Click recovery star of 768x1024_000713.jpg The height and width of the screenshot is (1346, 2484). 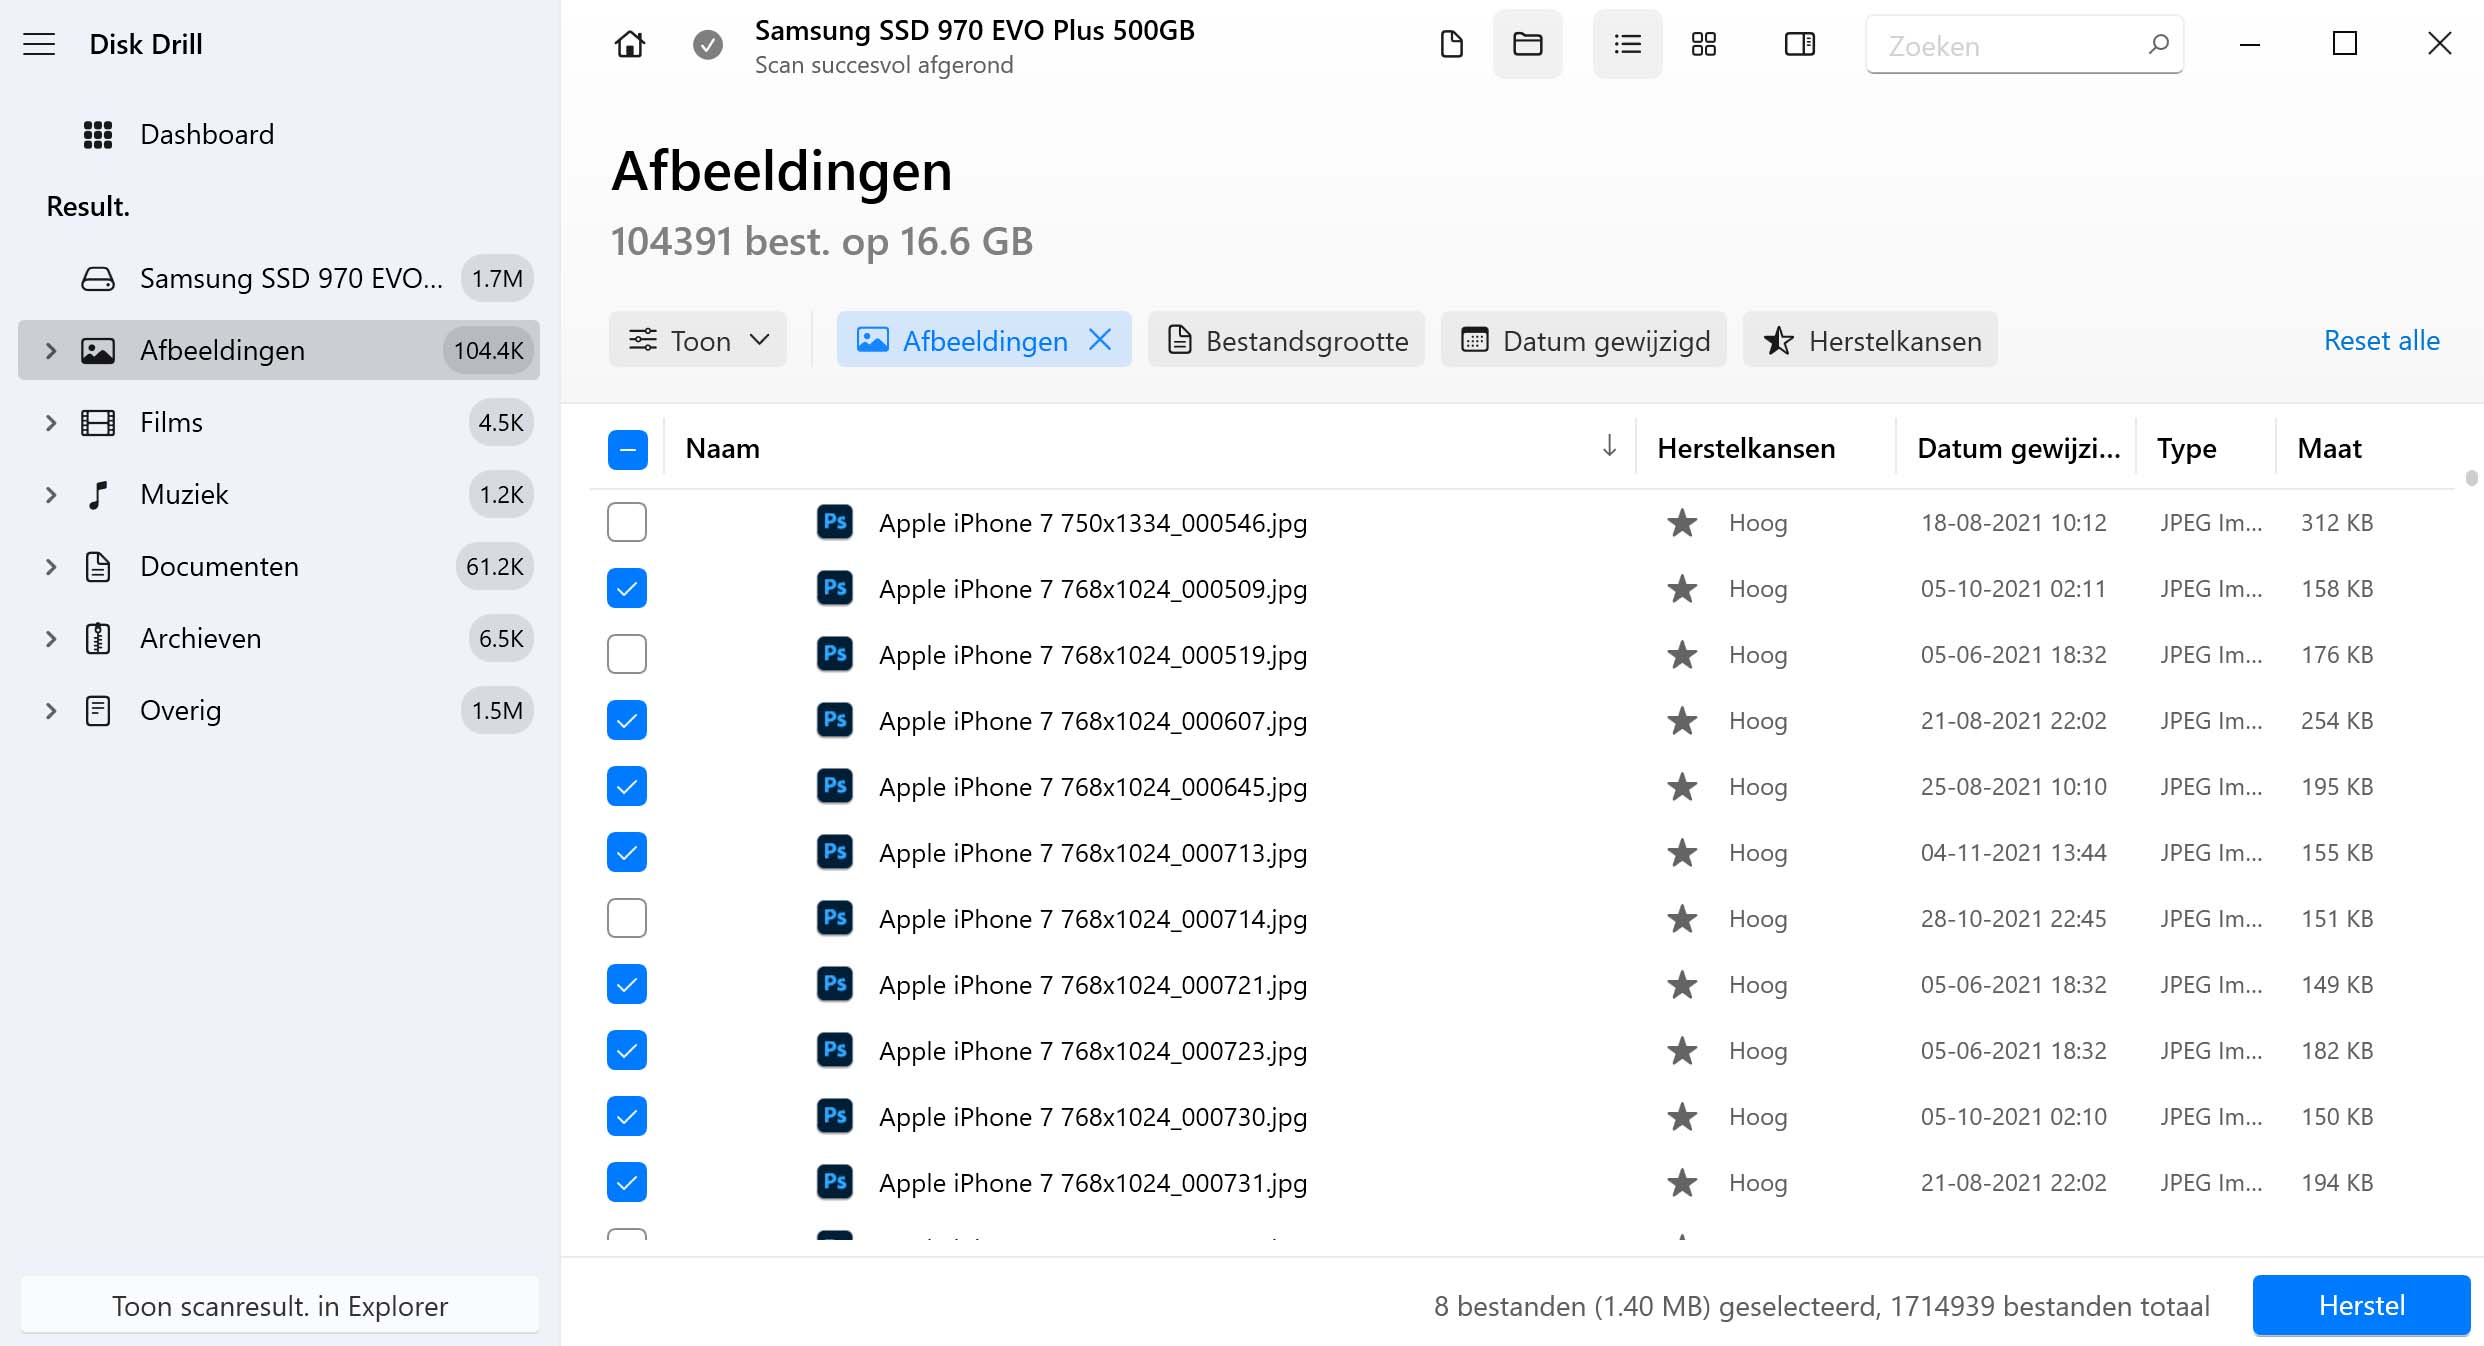(1682, 852)
